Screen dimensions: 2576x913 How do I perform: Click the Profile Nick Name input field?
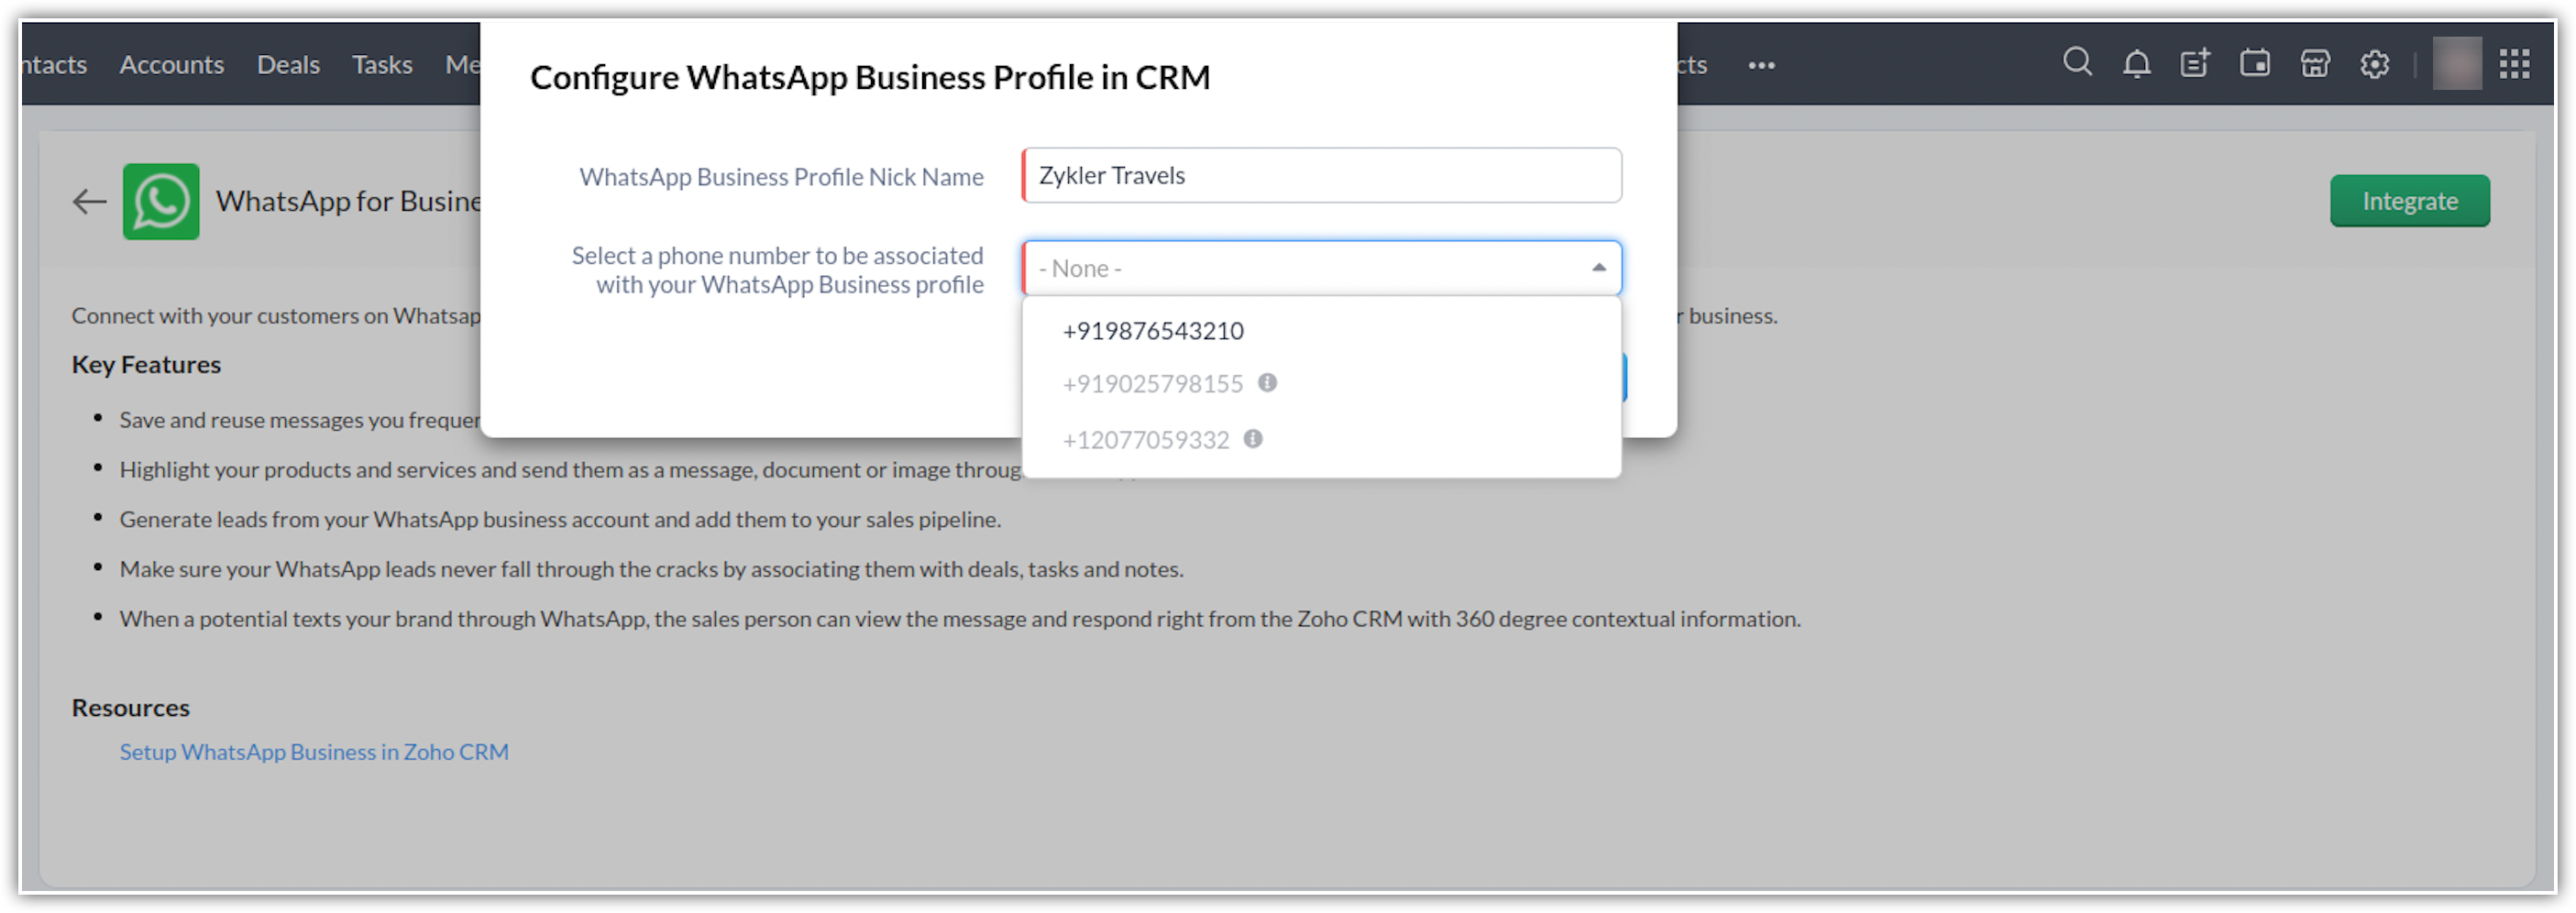click(1321, 176)
